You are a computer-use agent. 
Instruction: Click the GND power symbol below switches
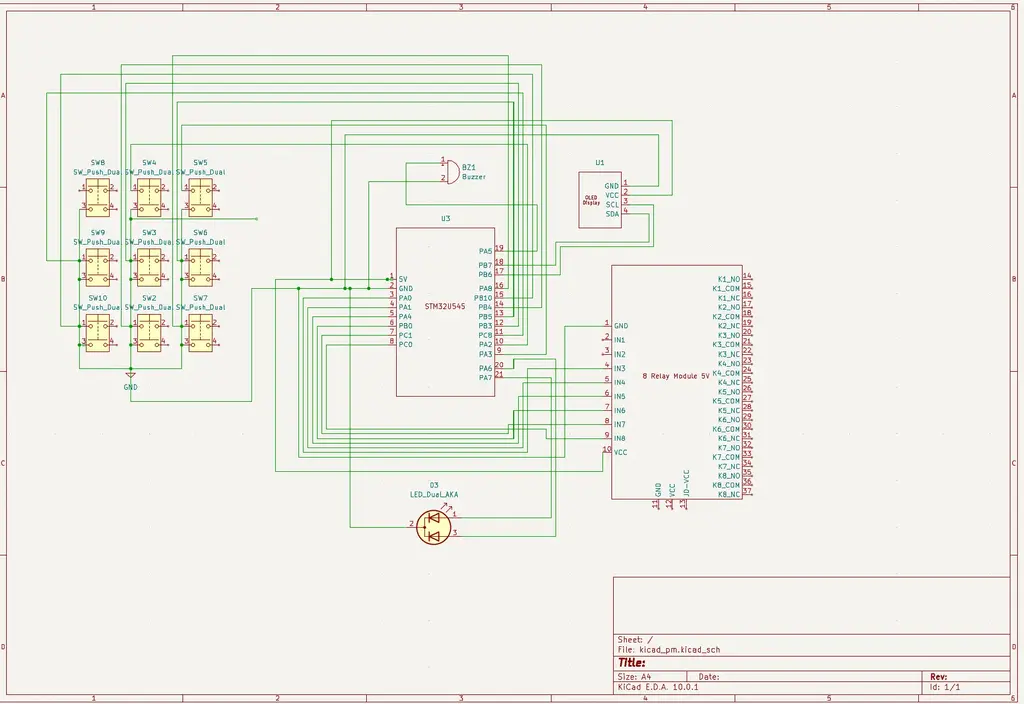point(131,376)
